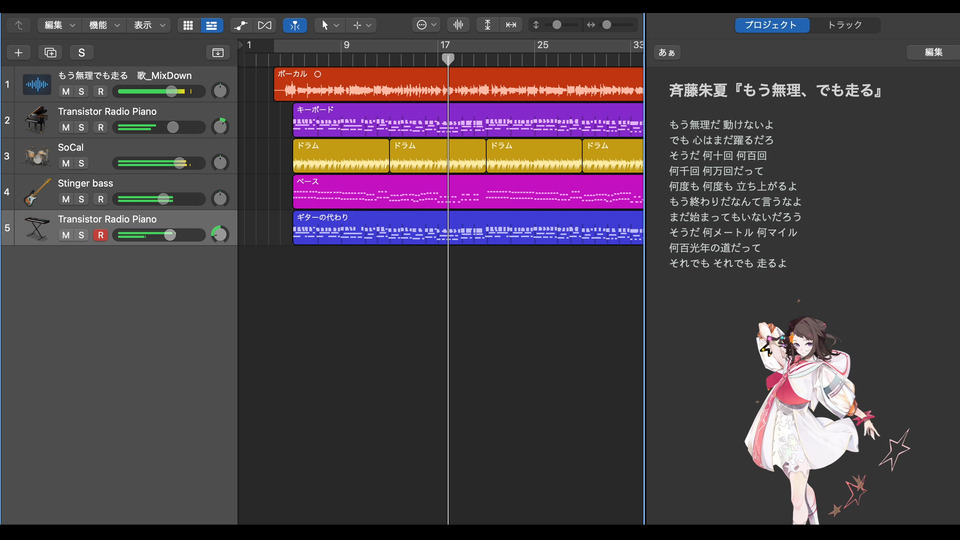
Task: Click the SoCal drum kit icon
Action: point(37,156)
